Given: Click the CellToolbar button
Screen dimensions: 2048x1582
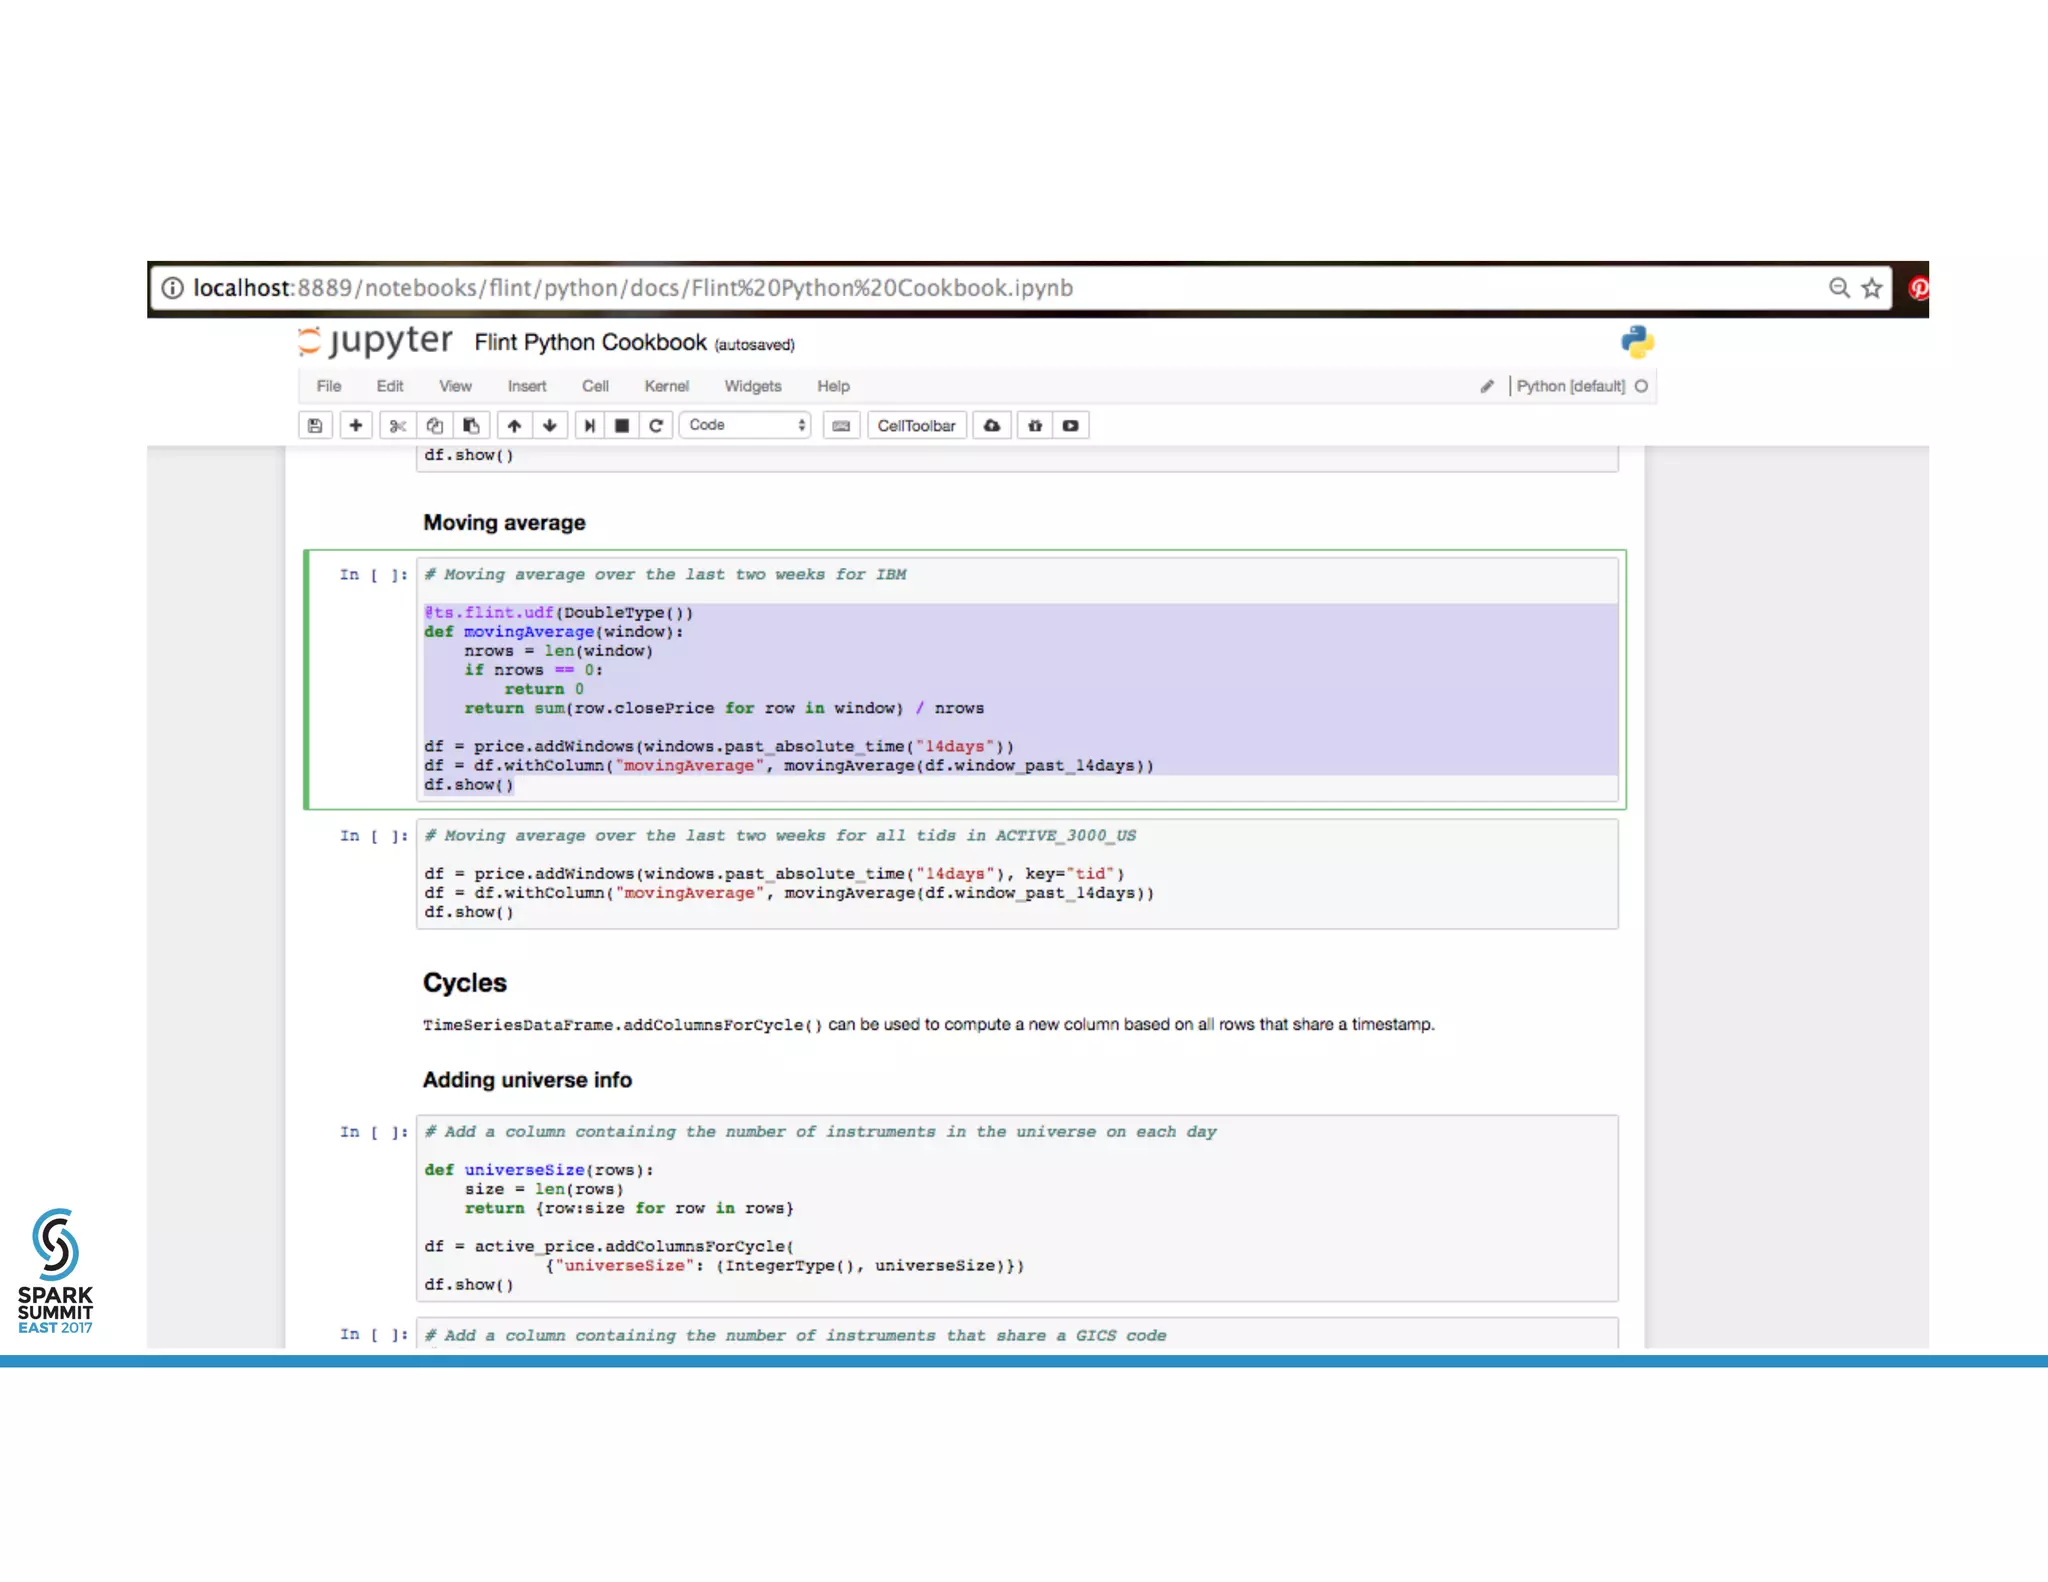Looking at the screenshot, I should coord(916,426).
